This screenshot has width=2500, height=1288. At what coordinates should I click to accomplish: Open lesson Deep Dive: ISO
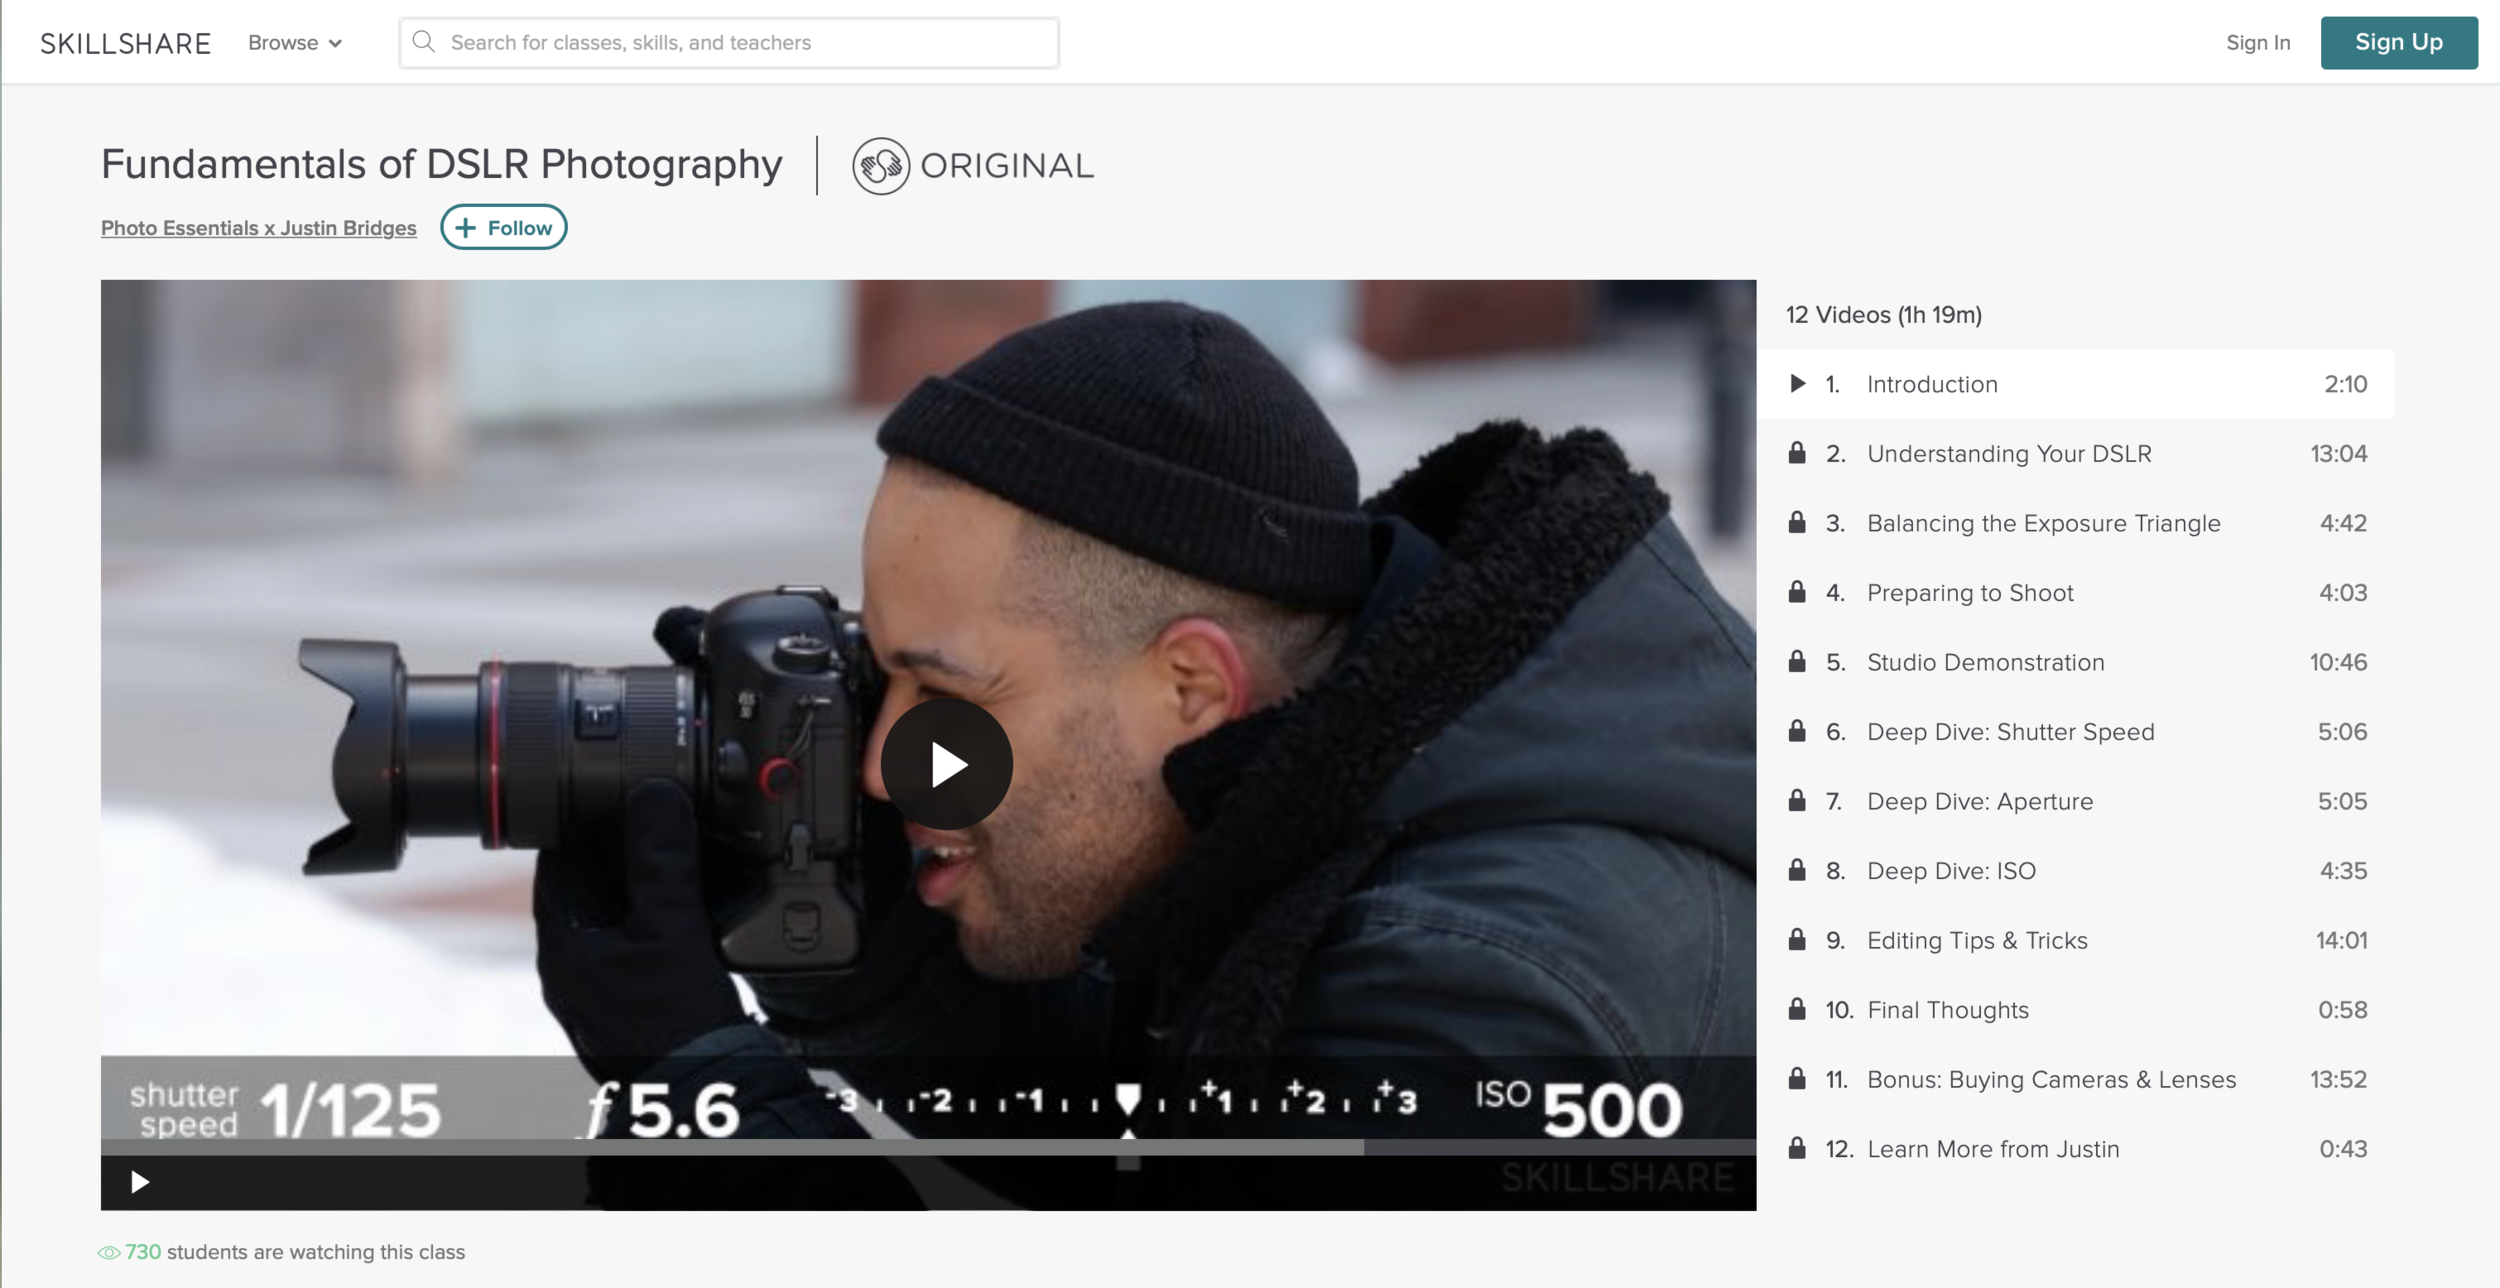click(x=2075, y=871)
